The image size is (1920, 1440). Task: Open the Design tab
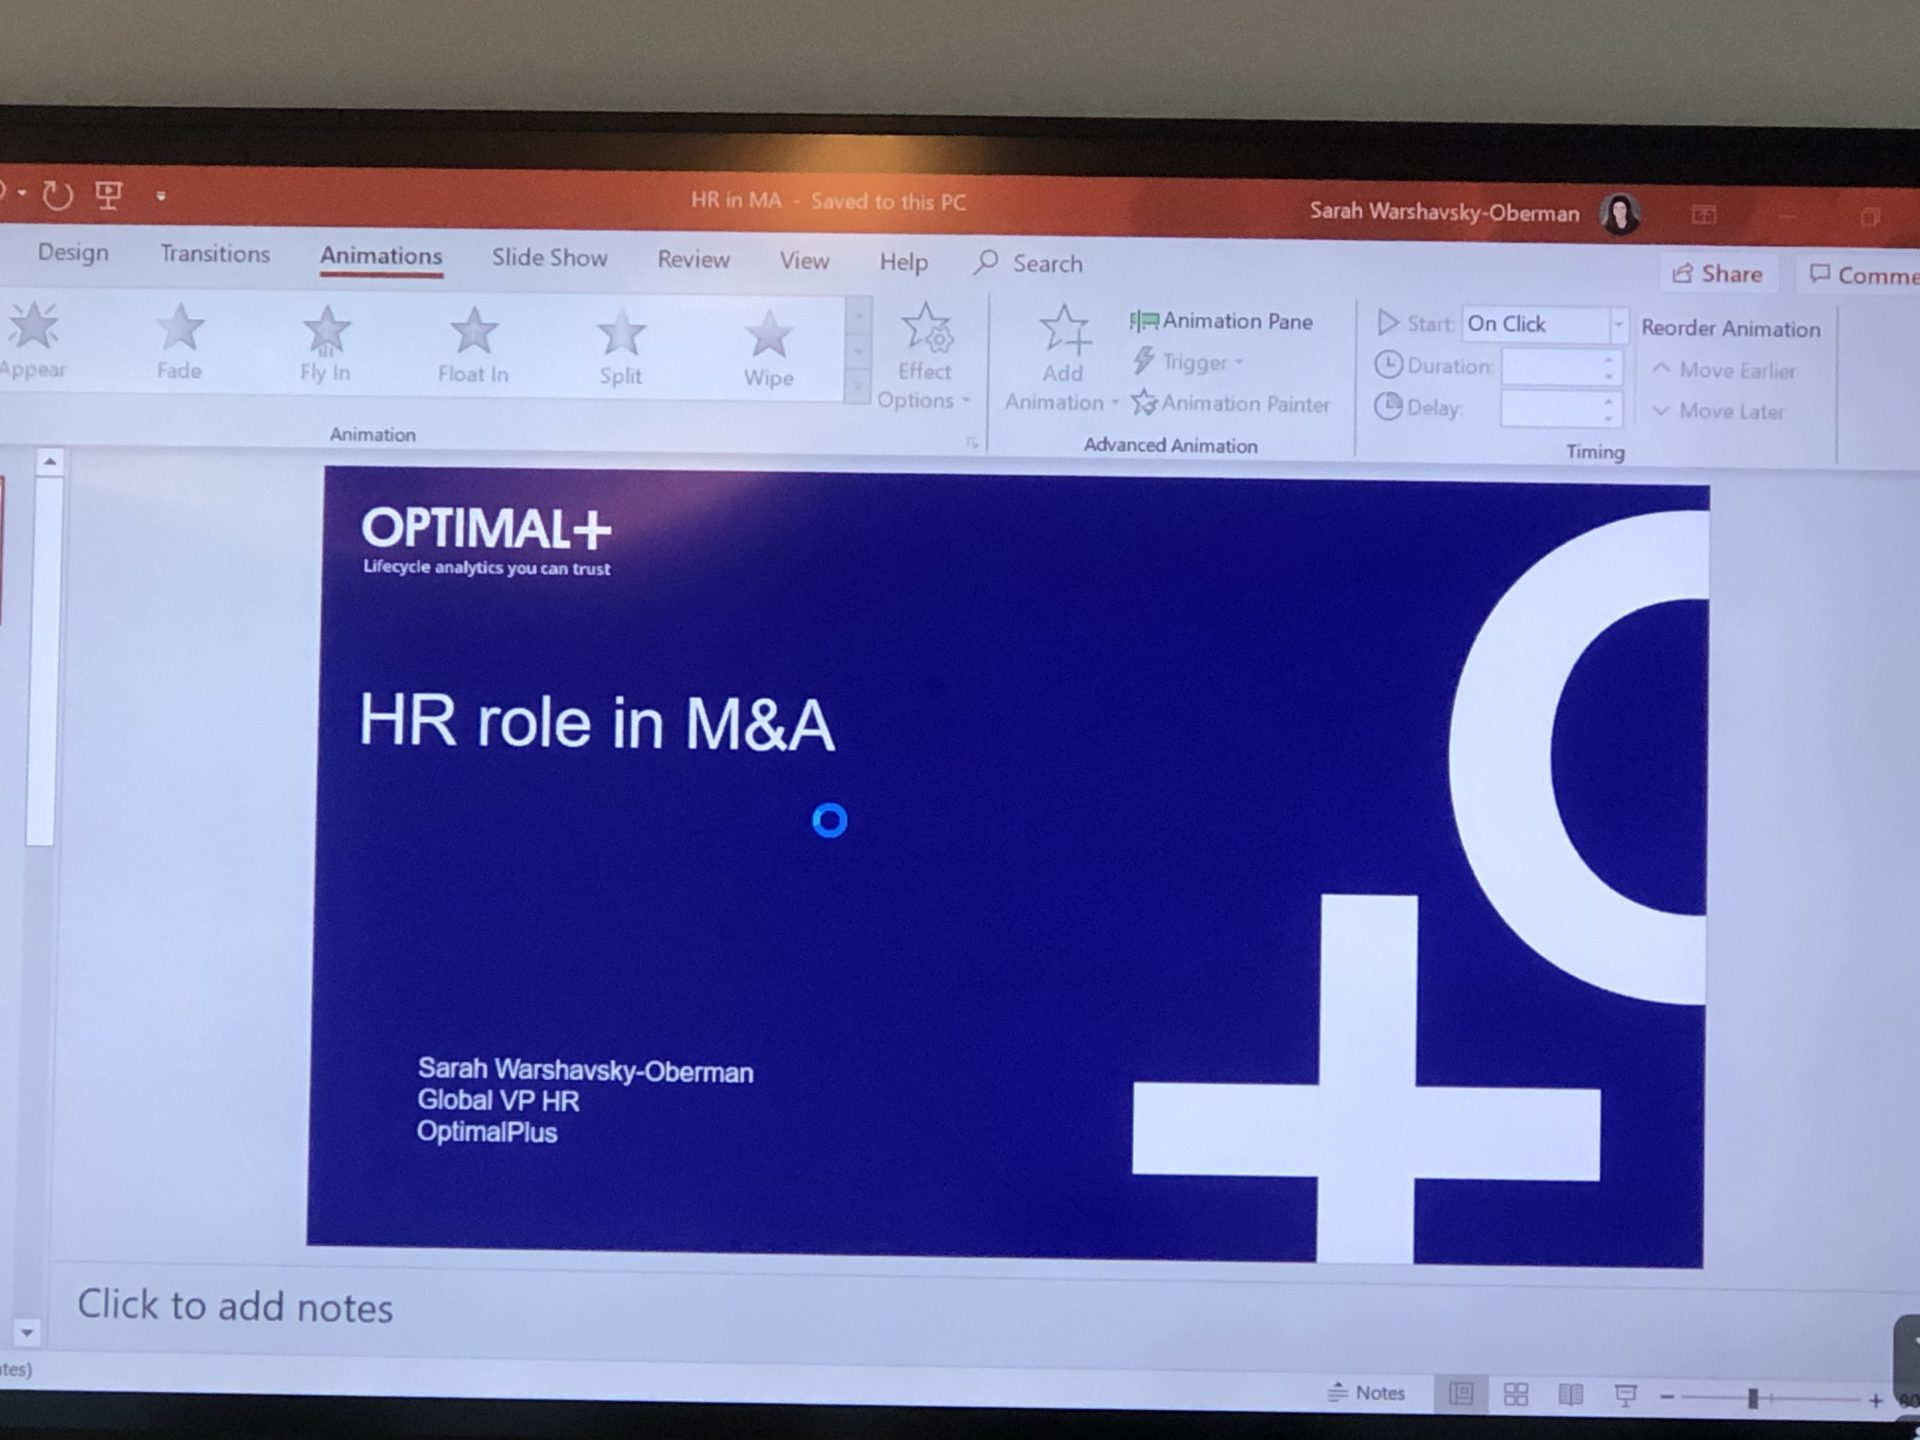tap(73, 252)
